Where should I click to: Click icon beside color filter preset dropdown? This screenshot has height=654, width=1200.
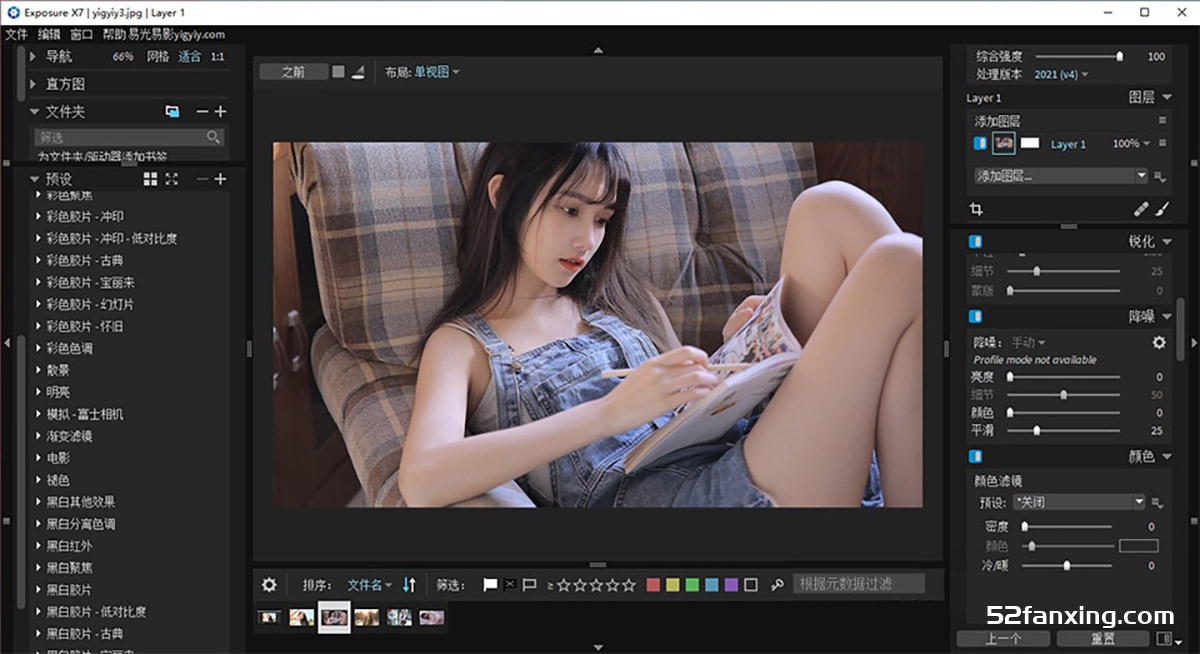1158,502
